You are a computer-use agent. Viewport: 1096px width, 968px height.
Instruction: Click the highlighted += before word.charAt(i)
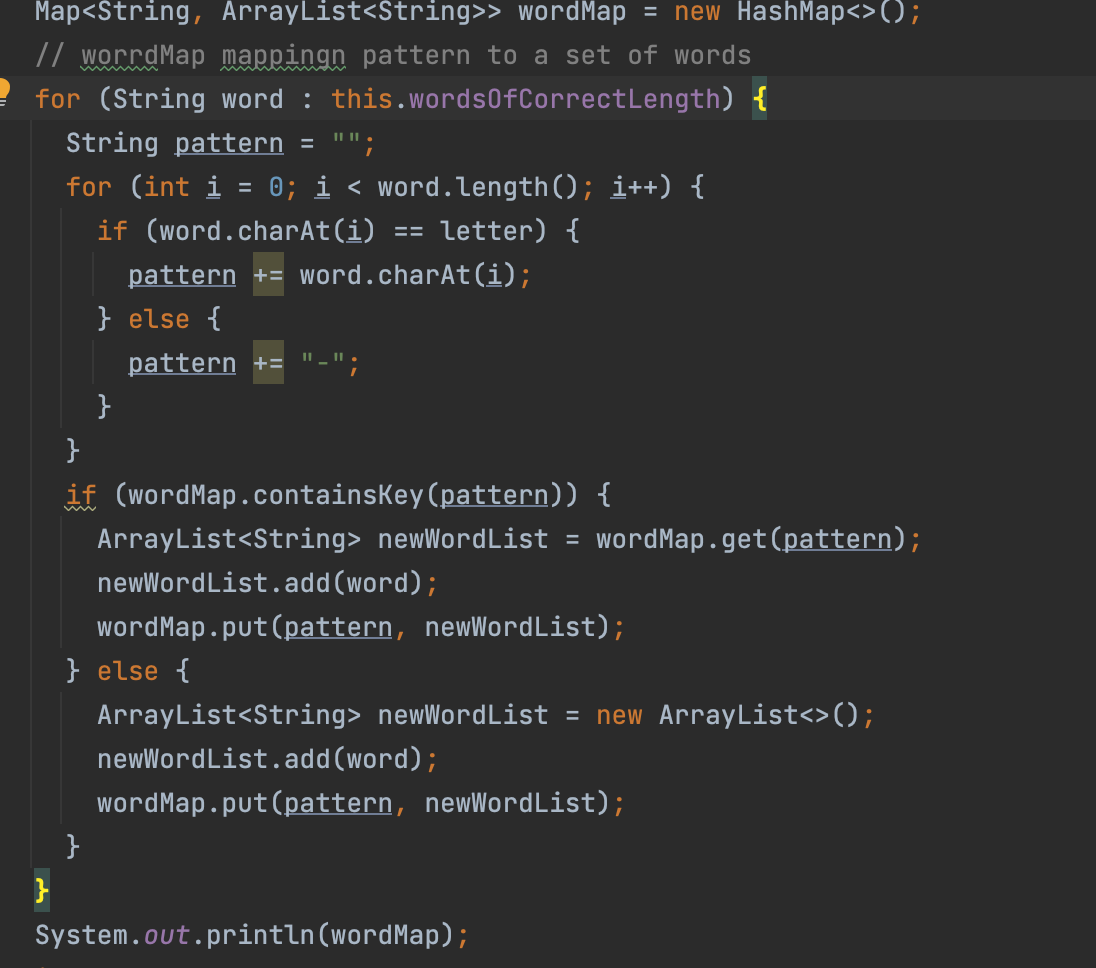click(268, 275)
